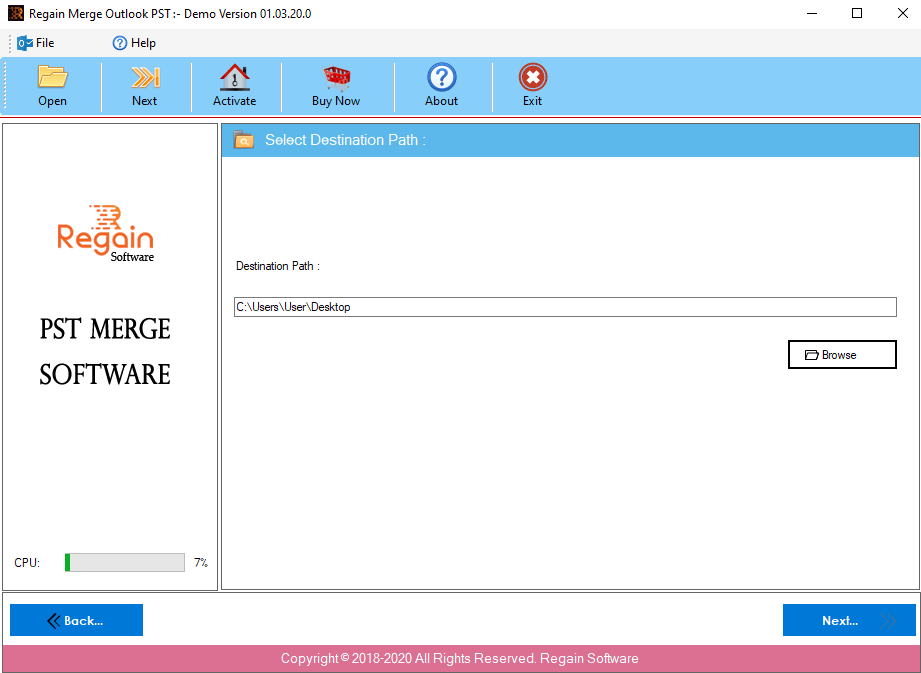Browse for a destination folder

[842, 354]
